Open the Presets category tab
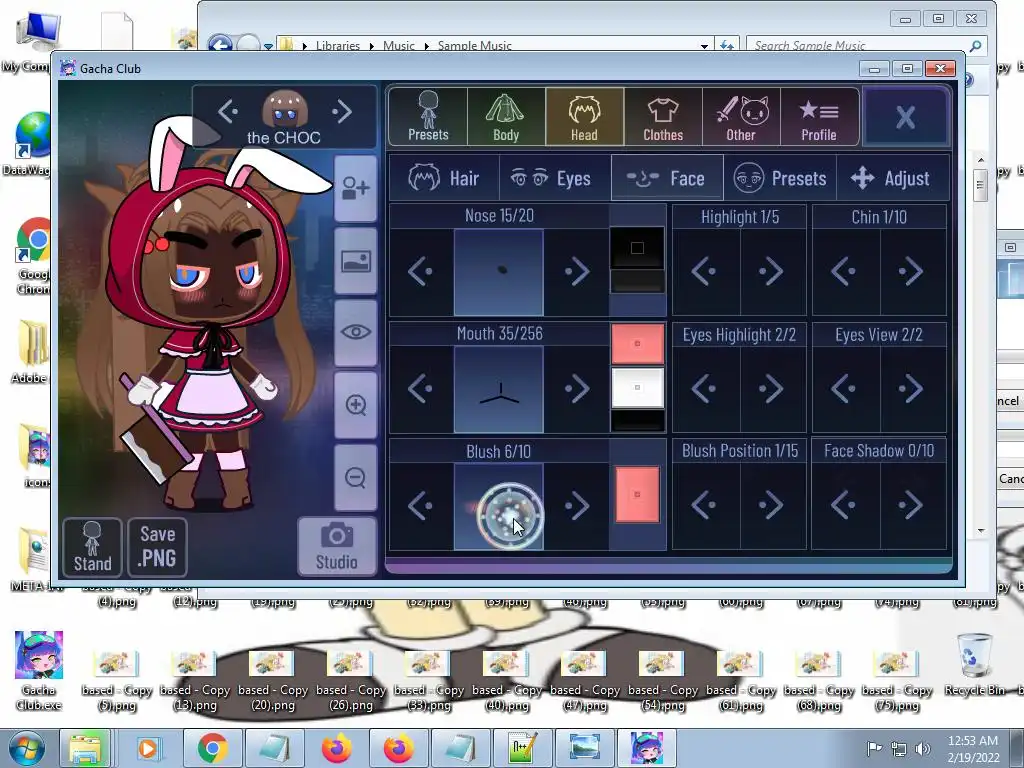The height and width of the screenshot is (768, 1024). coord(428,117)
